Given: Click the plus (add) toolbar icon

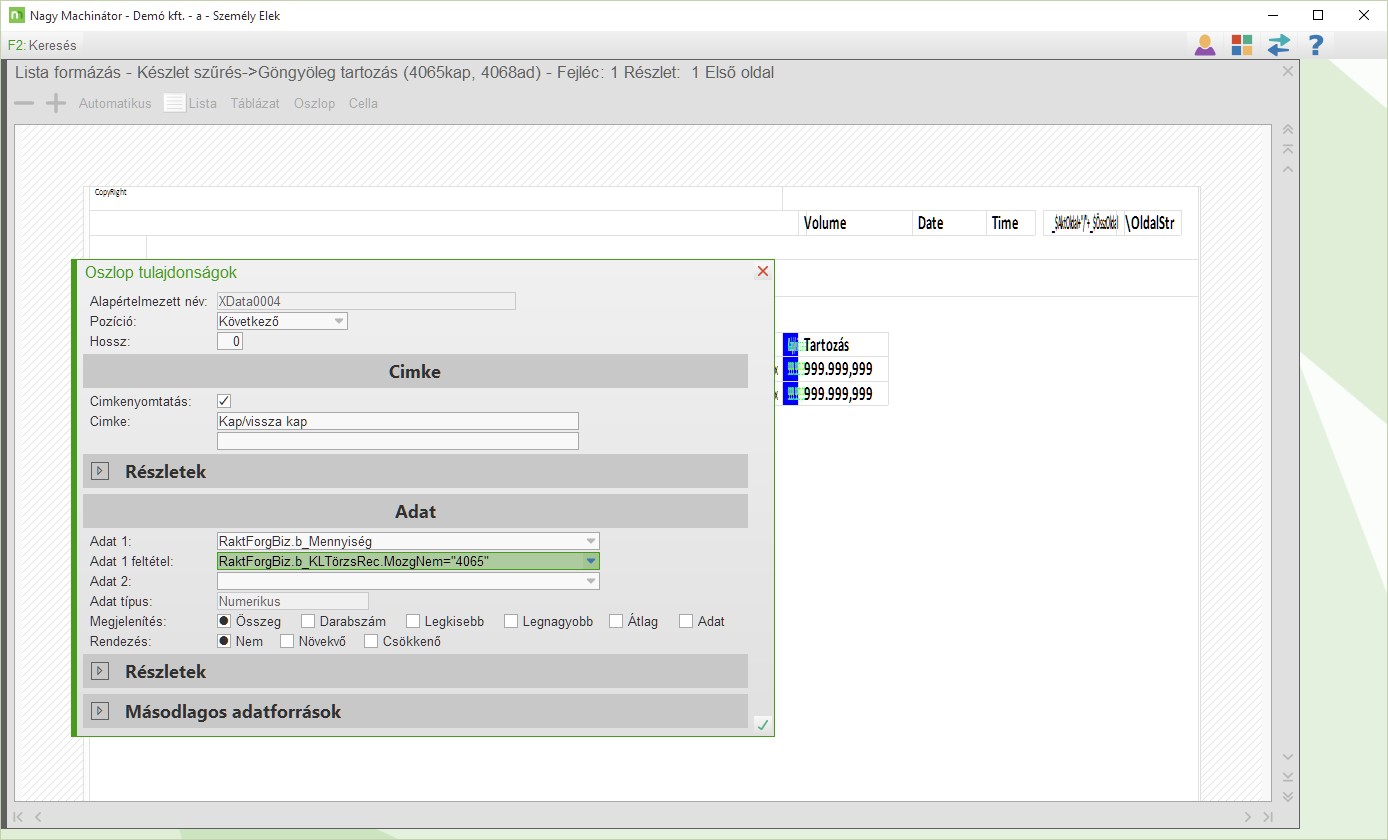Looking at the screenshot, I should (56, 103).
